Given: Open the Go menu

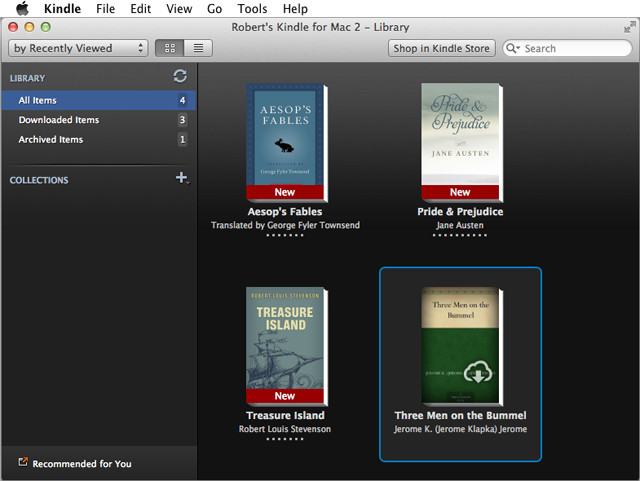Looking at the screenshot, I should click(x=214, y=9).
